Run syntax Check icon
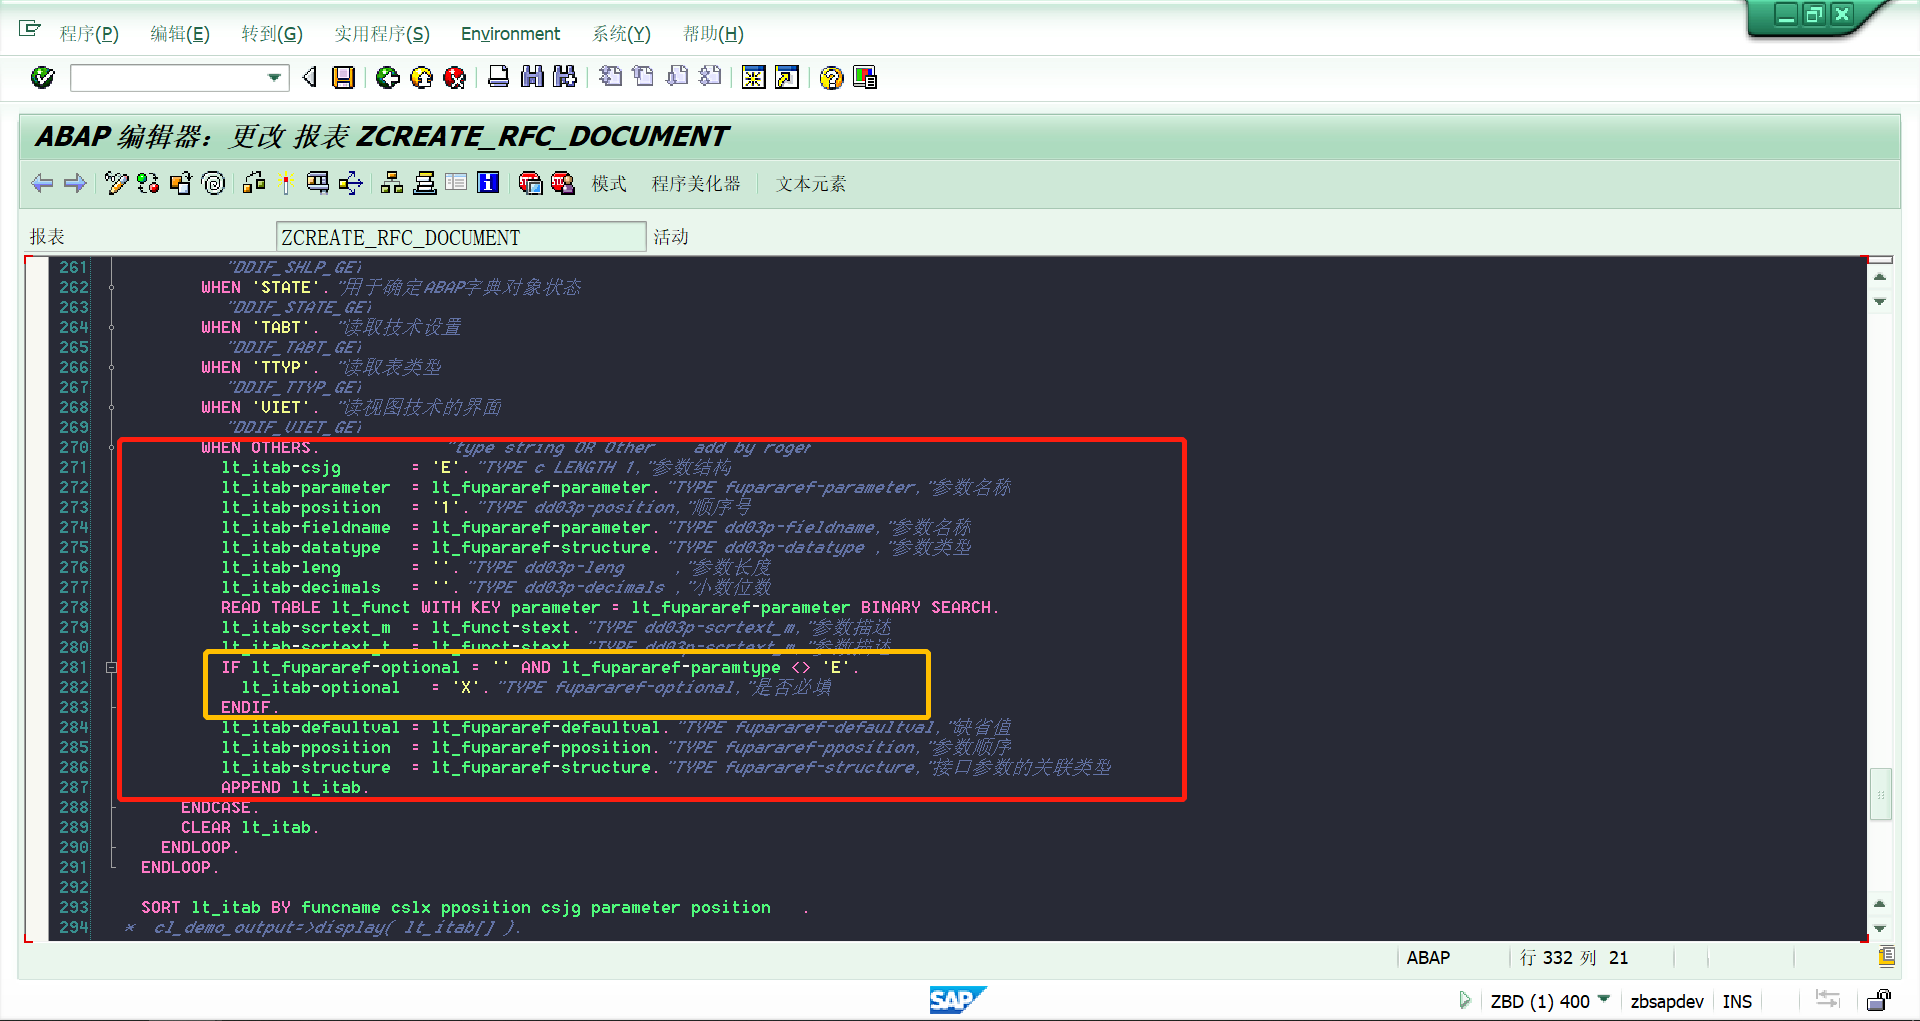1920x1021 pixels. [x=254, y=183]
